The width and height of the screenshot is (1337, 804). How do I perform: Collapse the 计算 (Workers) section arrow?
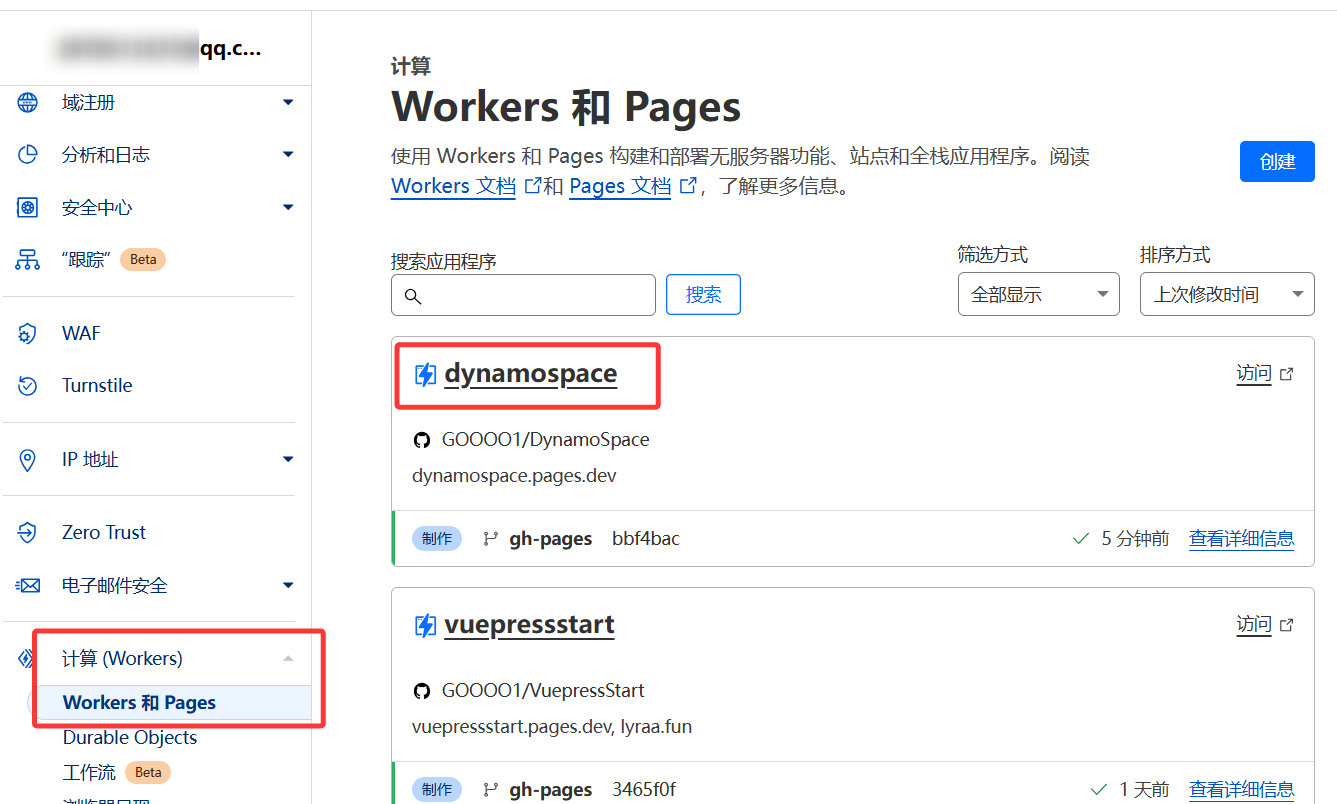pyautogui.click(x=288, y=658)
